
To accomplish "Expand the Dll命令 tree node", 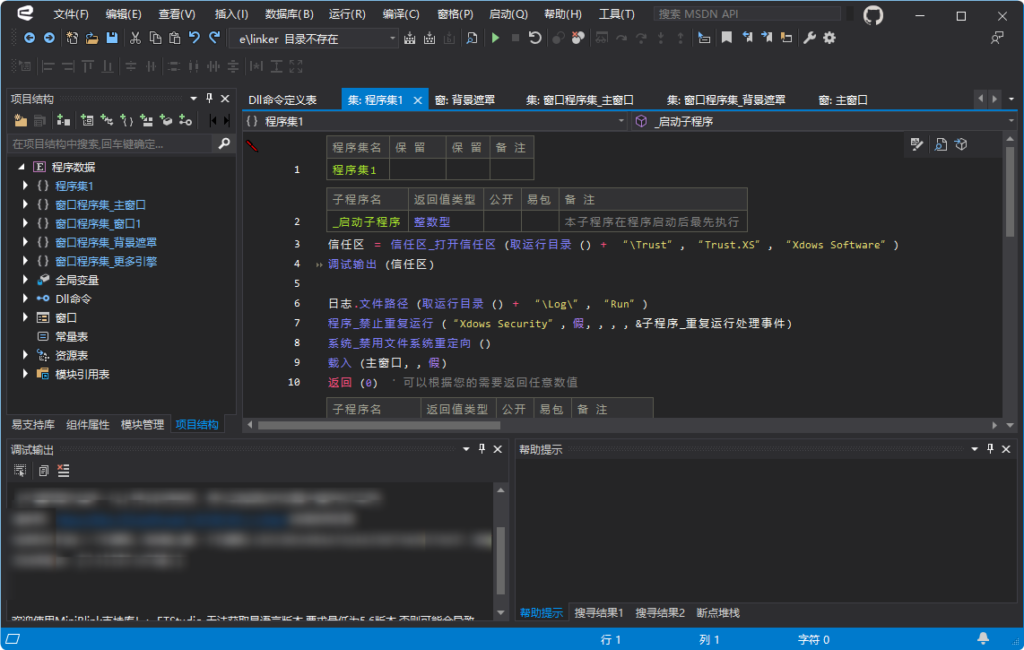I will [25, 299].
